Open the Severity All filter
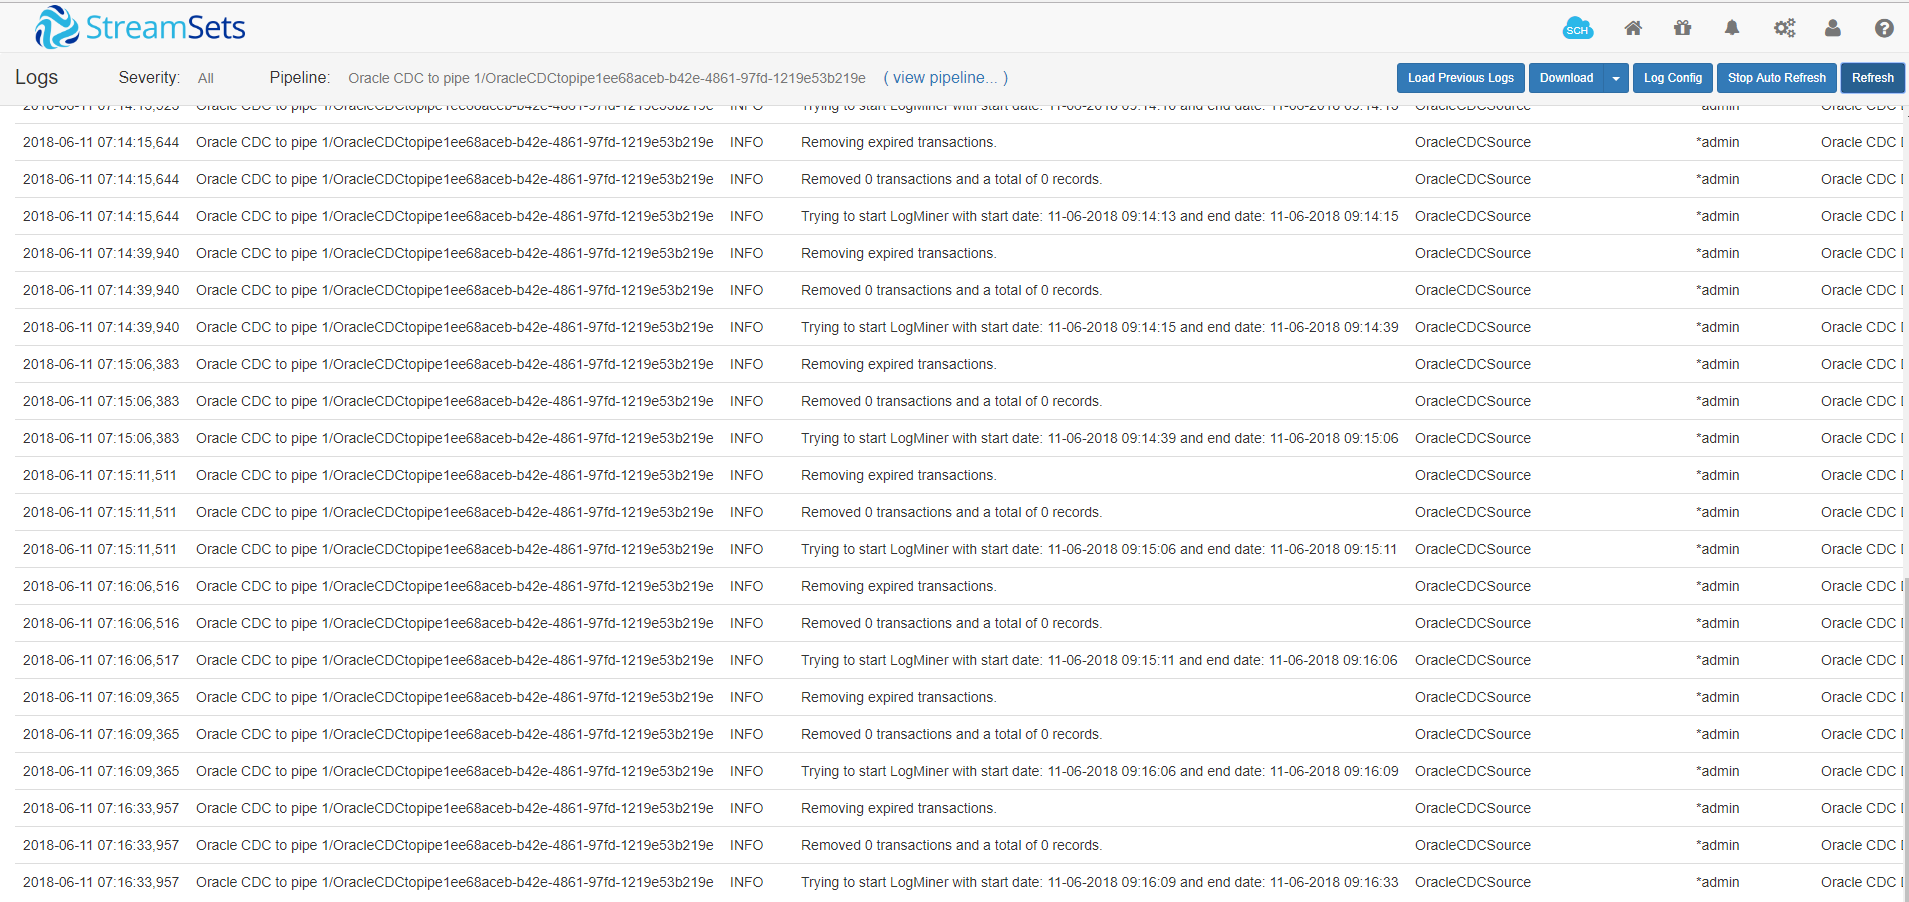This screenshot has width=1909, height=902. (x=206, y=78)
